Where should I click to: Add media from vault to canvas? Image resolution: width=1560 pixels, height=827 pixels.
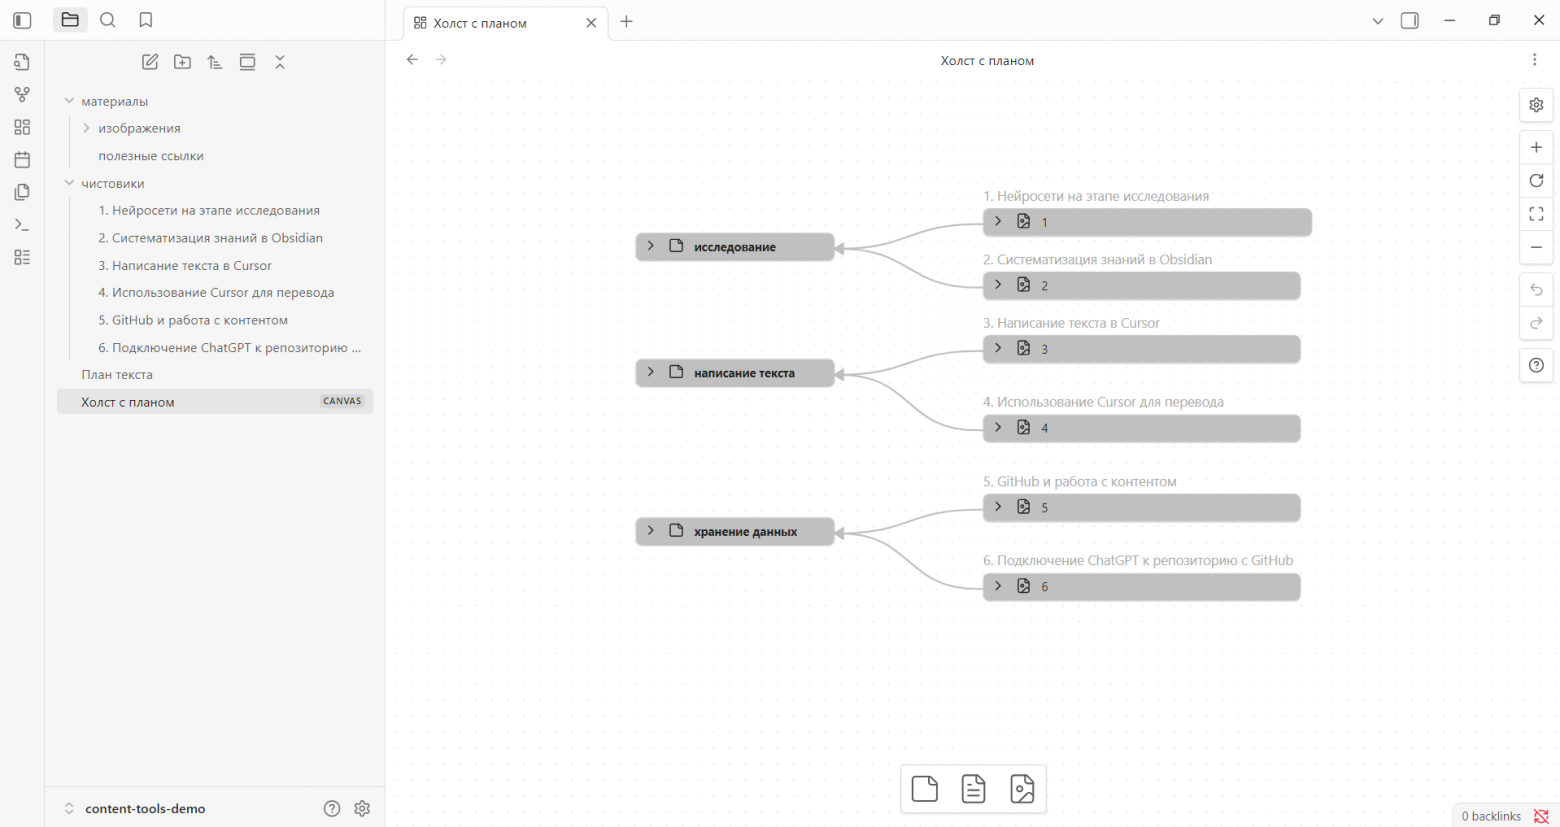click(x=1022, y=789)
